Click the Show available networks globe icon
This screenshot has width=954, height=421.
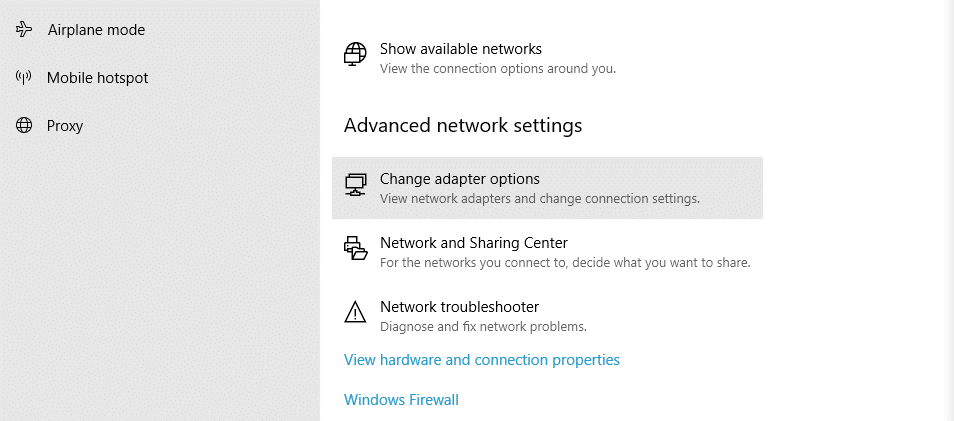[x=355, y=54]
